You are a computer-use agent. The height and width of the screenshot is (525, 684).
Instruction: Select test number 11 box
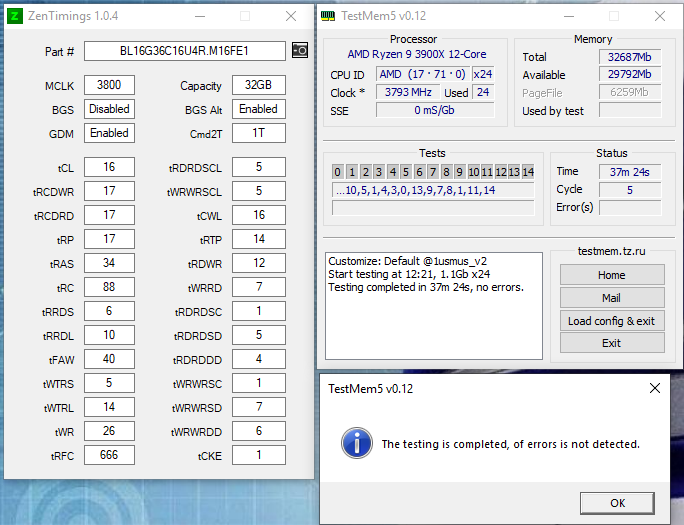(487, 172)
